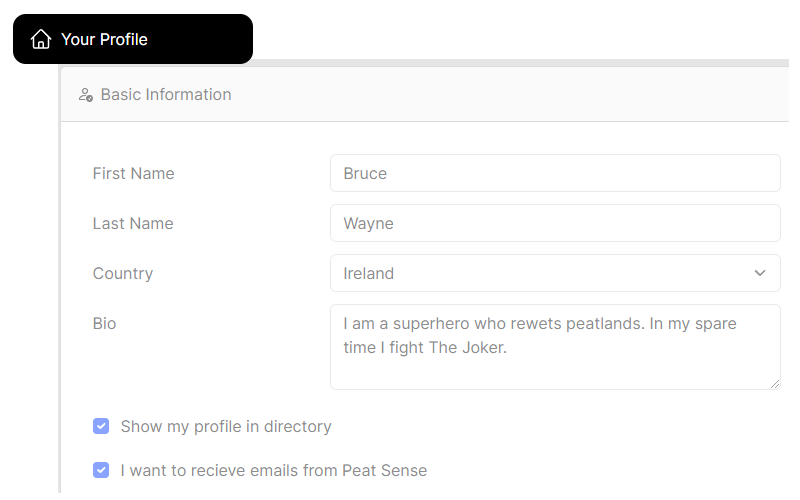Click the Bio label
Viewport: 800px width, 500px height.
coord(104,323)
